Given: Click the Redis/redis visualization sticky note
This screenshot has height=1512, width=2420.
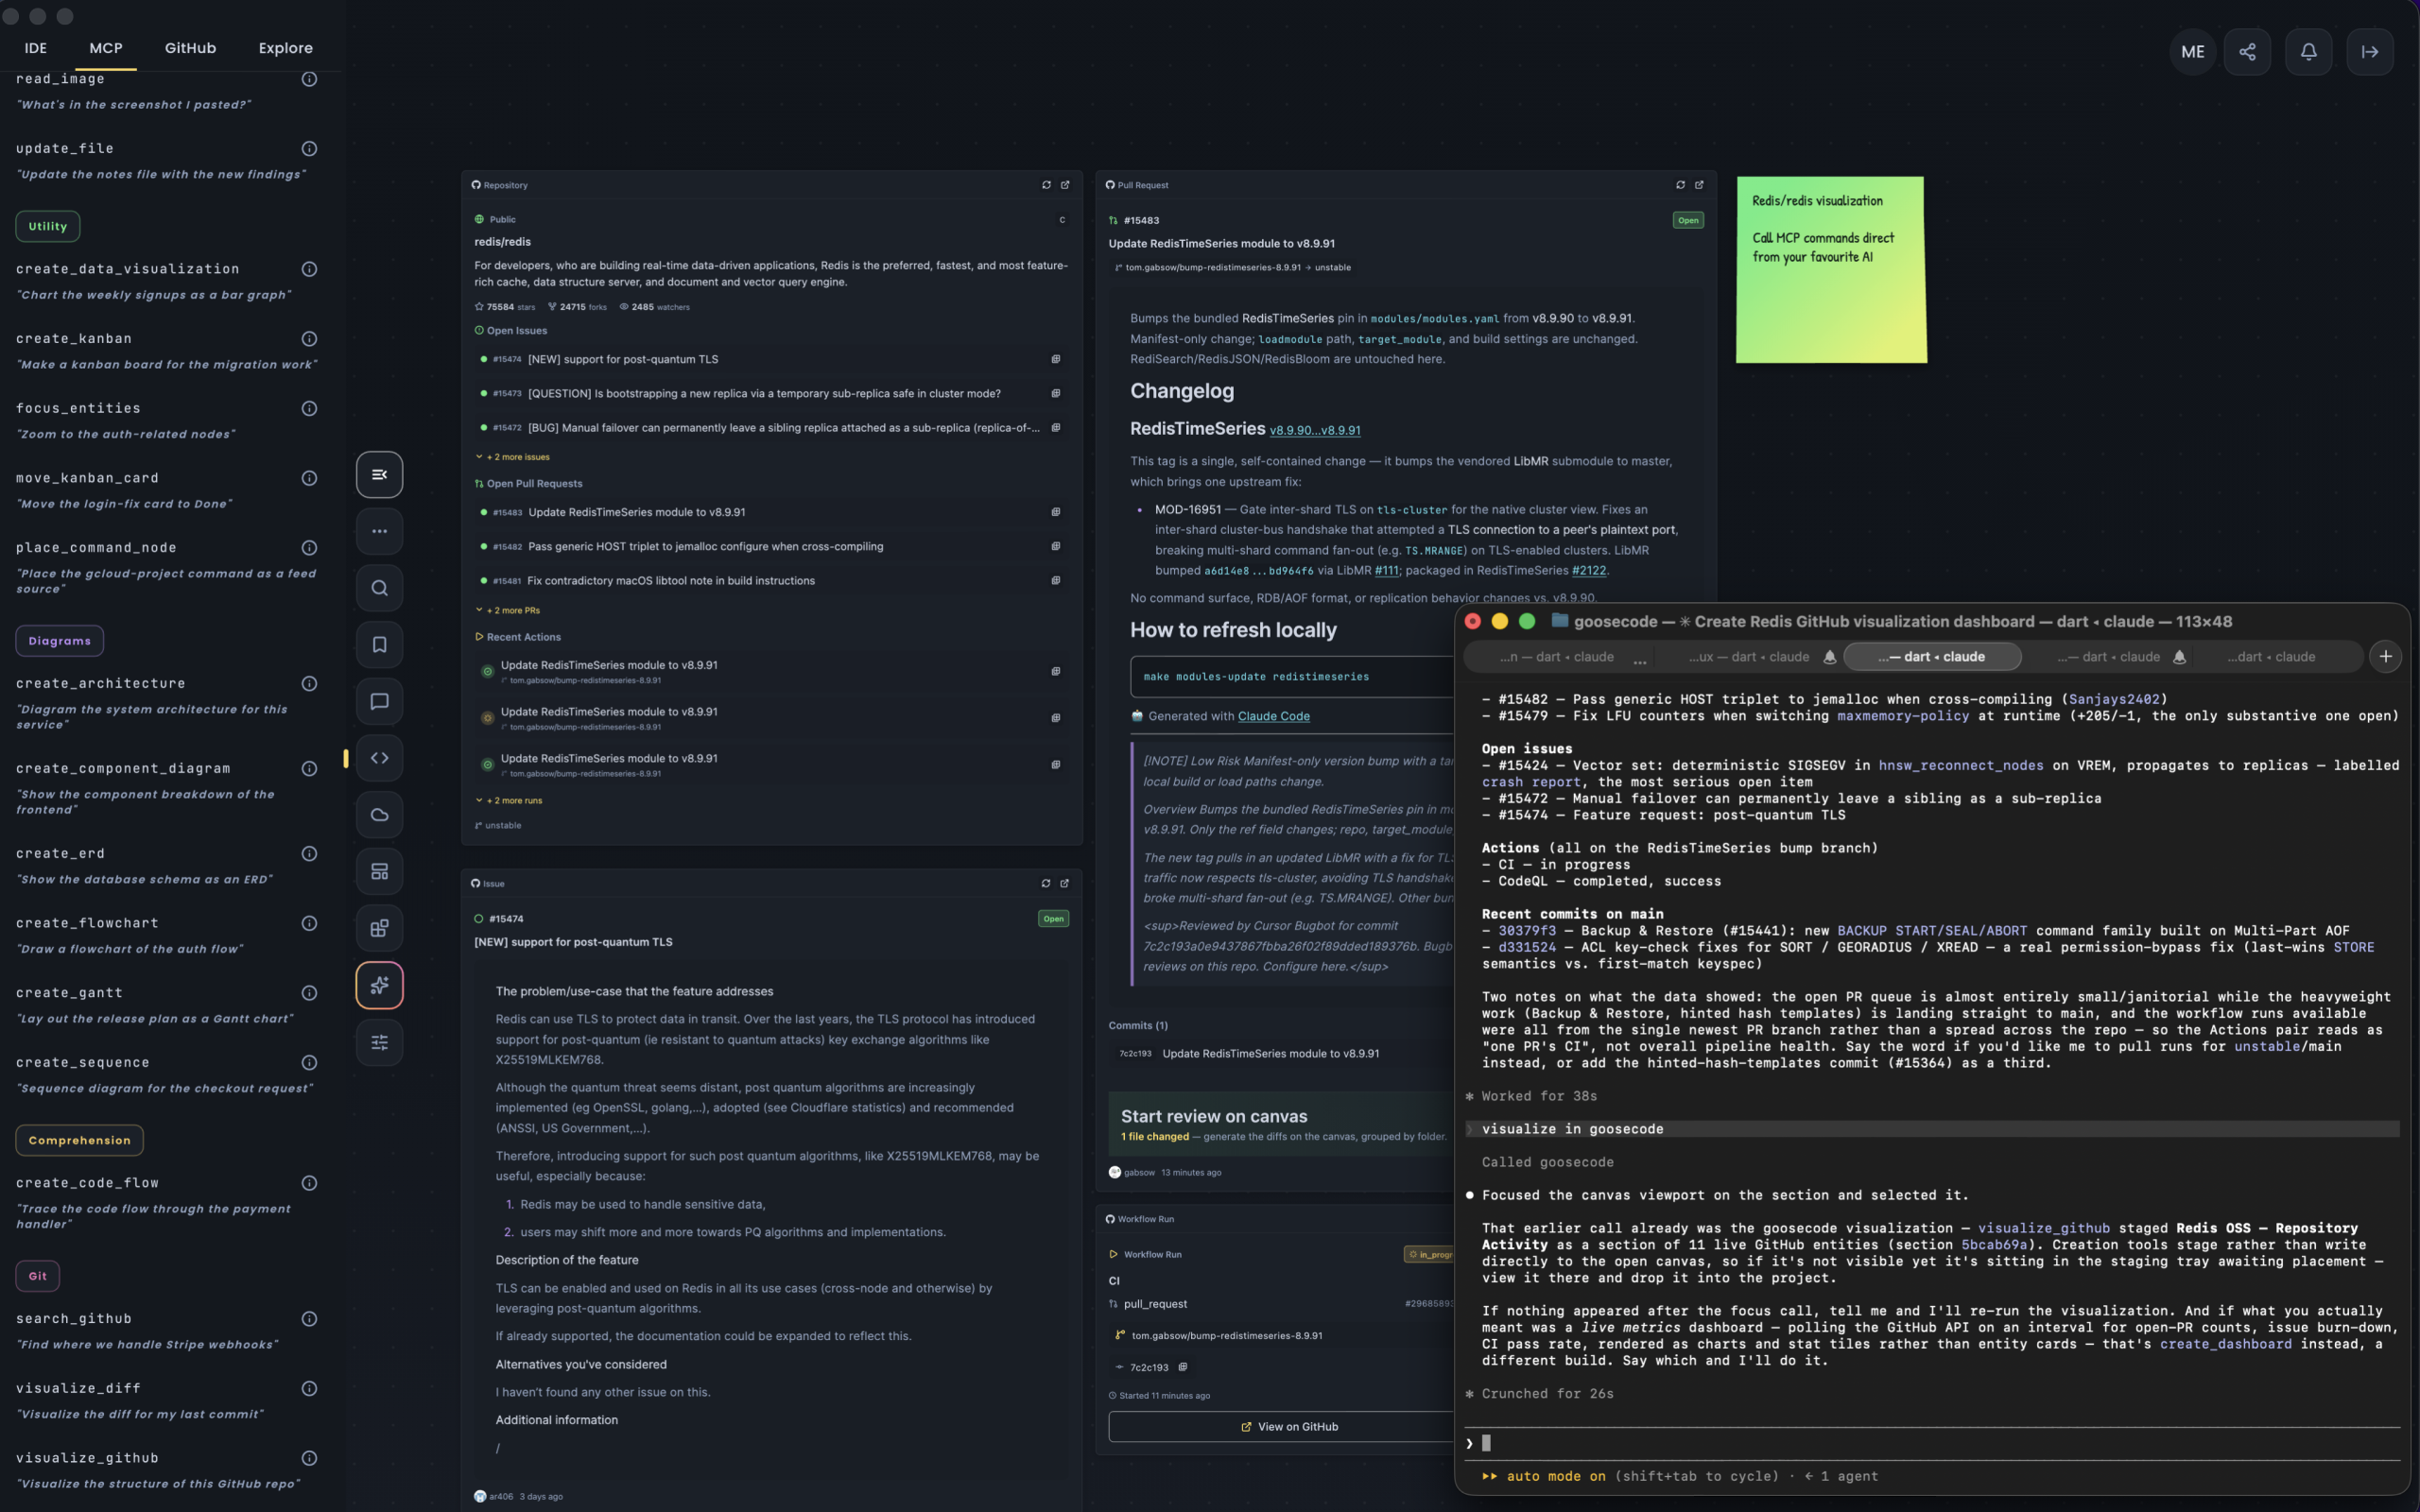Looking at the screenshot, I should point(1831,269).
